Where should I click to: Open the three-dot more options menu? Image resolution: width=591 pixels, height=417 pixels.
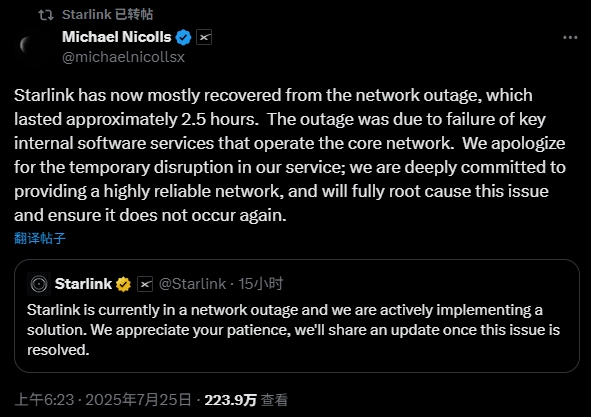[570, 37]
